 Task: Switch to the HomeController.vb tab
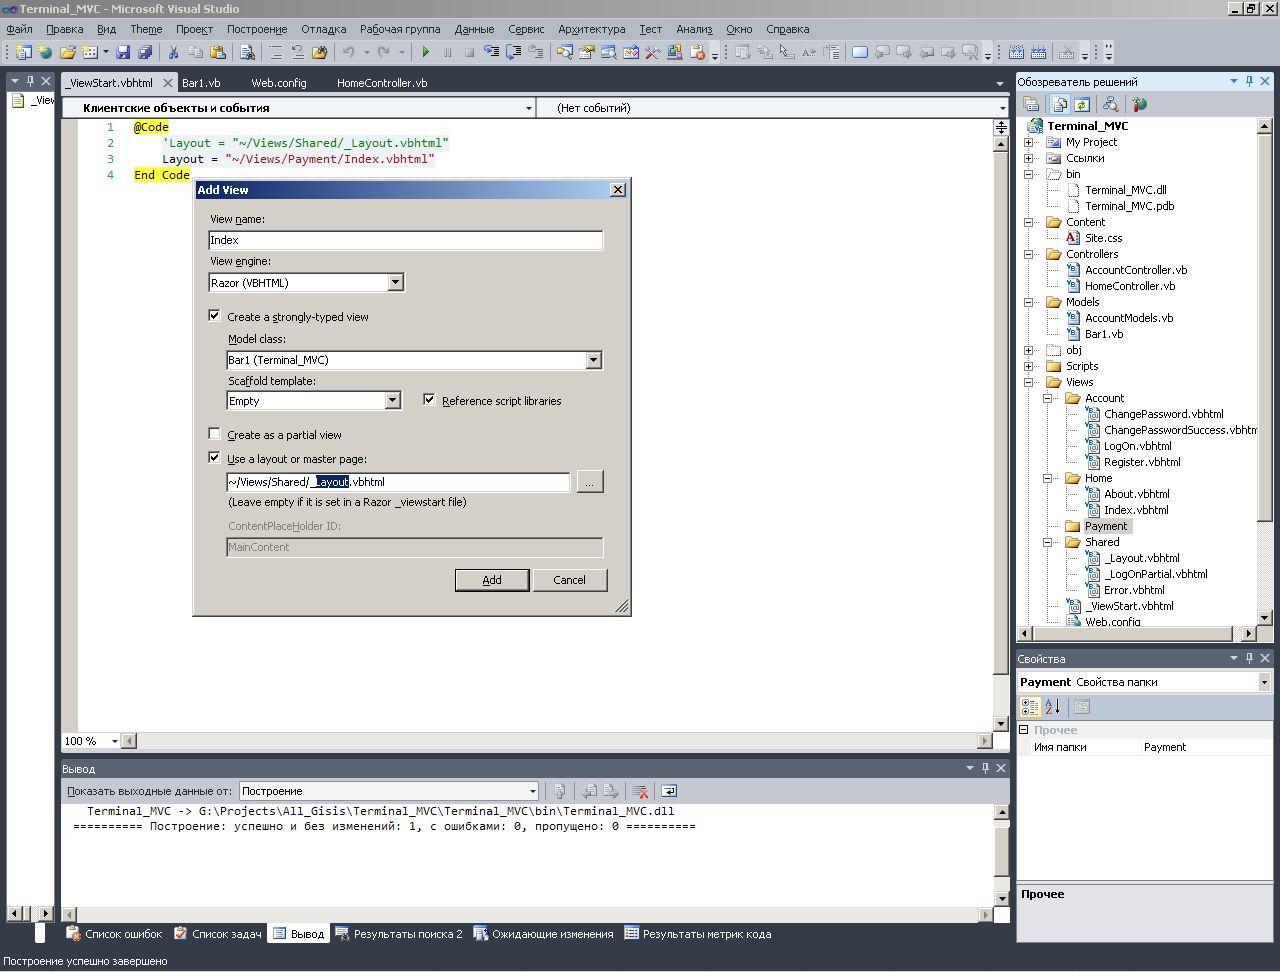pyautogui.click(x=382, y=83)
